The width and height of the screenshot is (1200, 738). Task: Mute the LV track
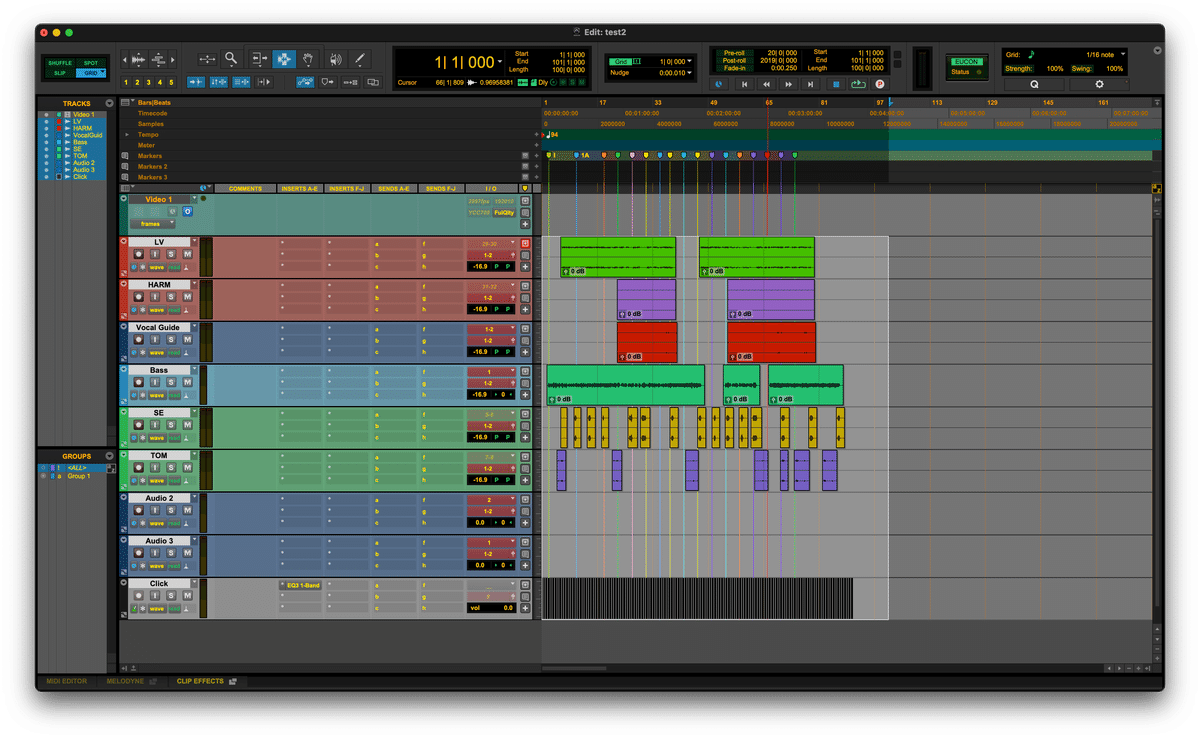coord(187,256)
